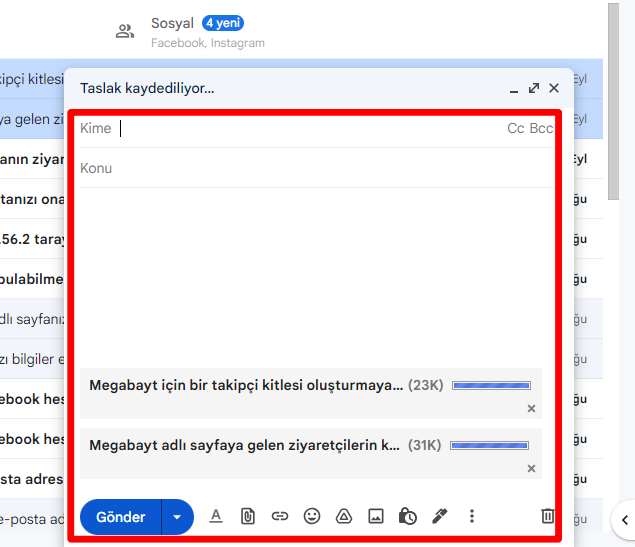Image resolution: width=635 pixels, height=547 pixels.
Task: Click the inbox vertical scrollbar
Action: [613, 101]
